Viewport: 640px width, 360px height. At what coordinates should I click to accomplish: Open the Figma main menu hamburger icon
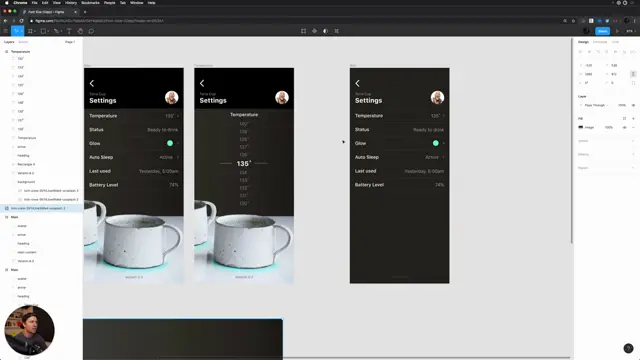click(x=6, y=31)
